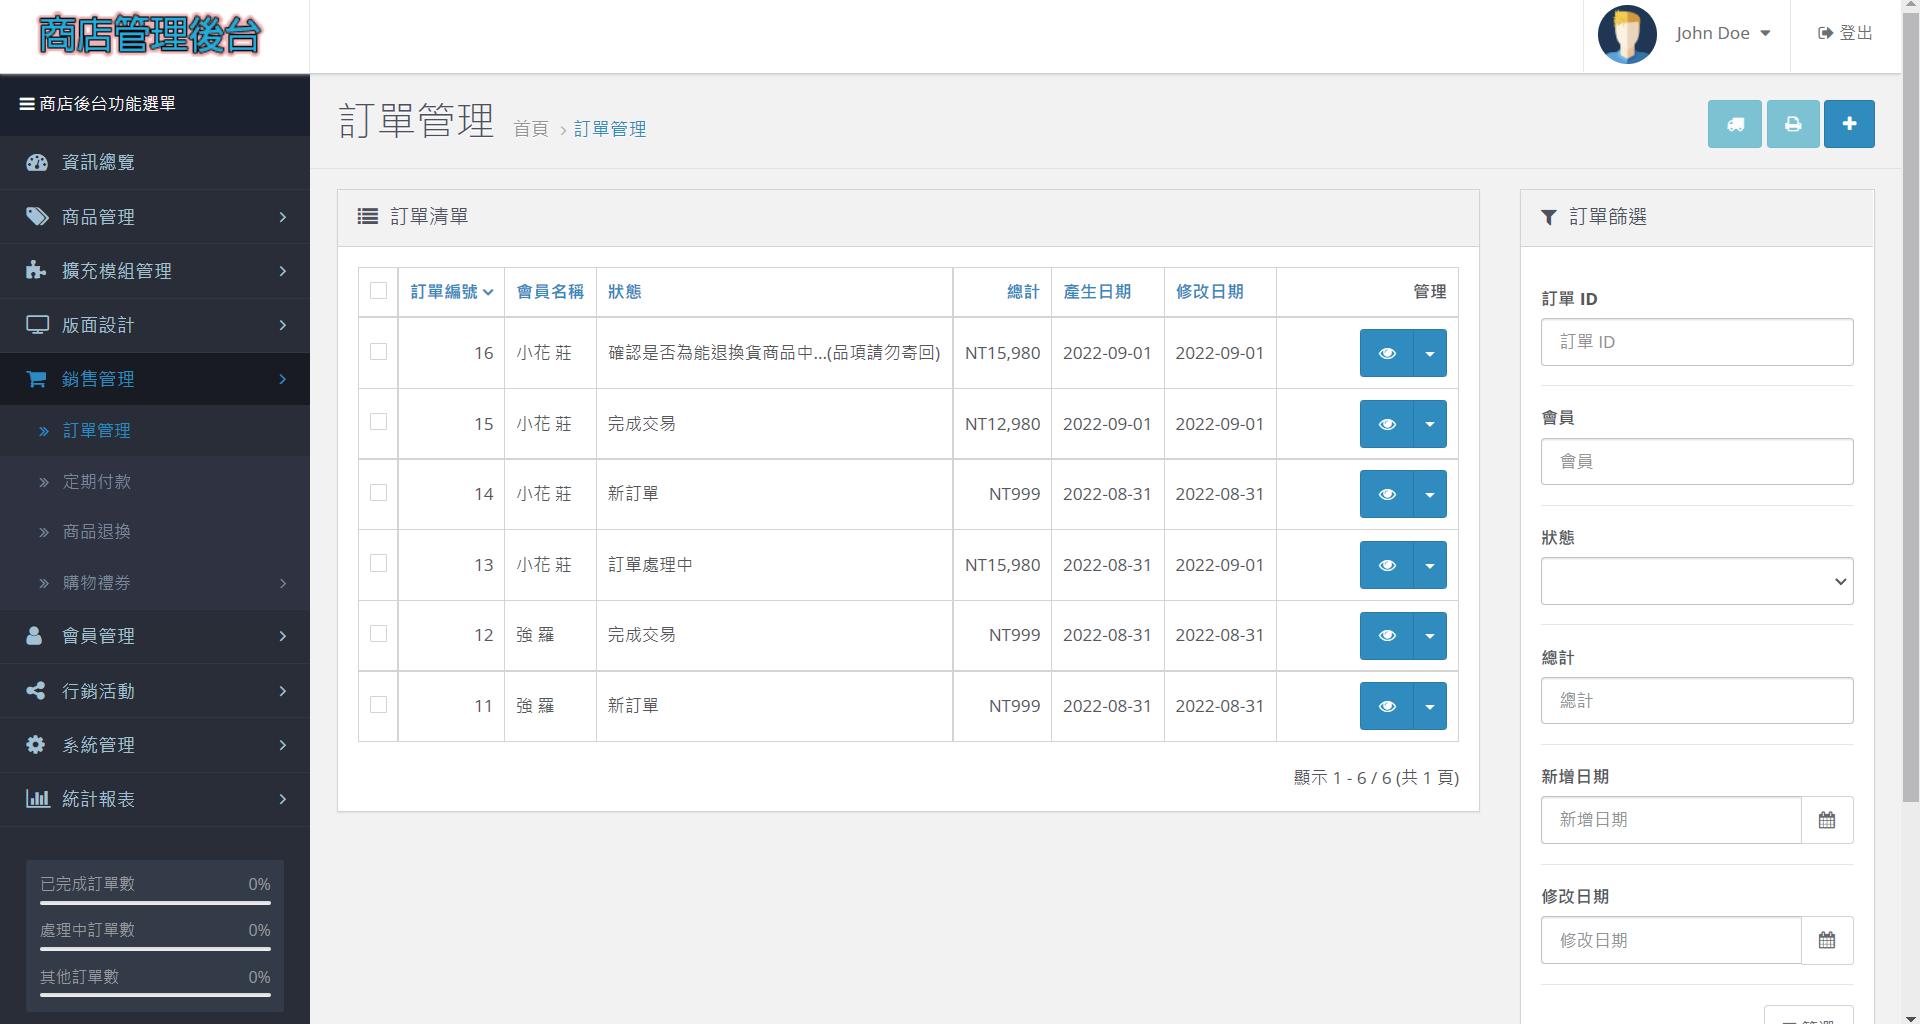Expand 行銷活動 menu

click(x=155, y=691)
